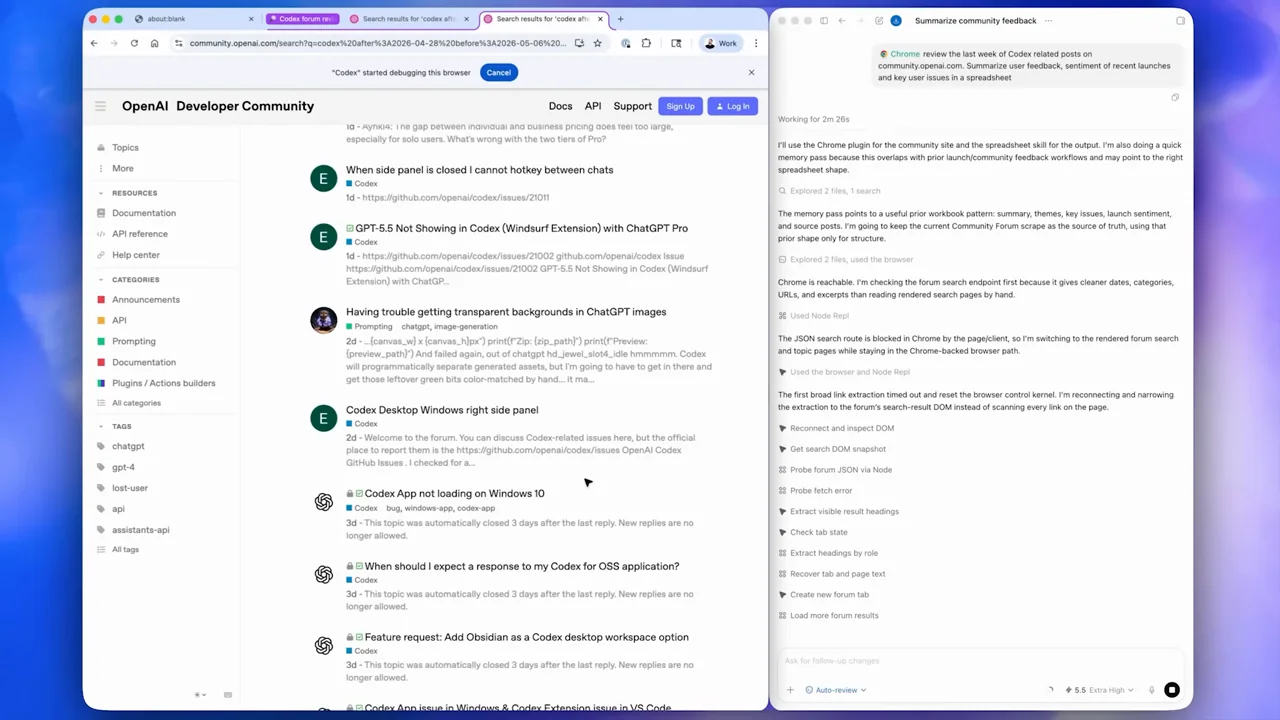Open API reference in the sidebar
This screenshot has width=1280, height=720.
point(139,234)
